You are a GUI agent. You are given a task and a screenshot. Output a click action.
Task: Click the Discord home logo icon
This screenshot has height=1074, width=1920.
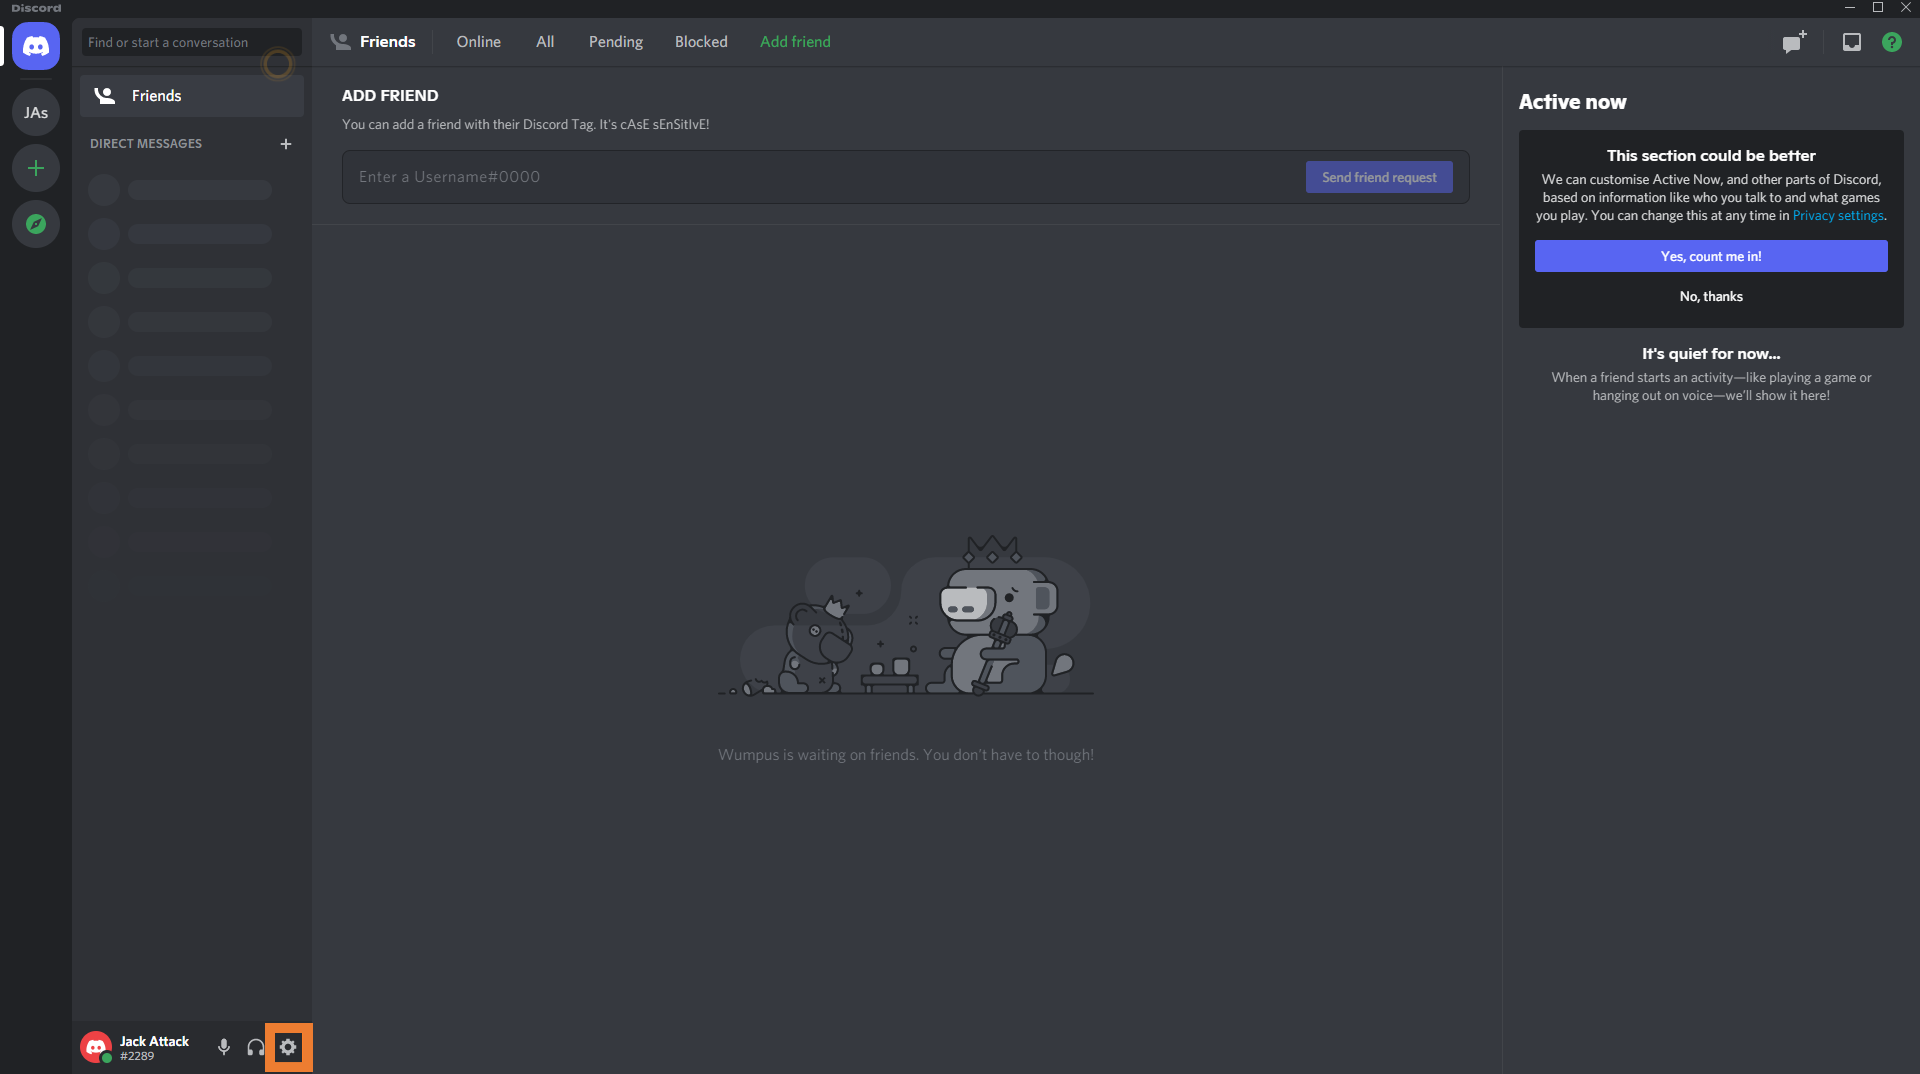coord(36,46)
